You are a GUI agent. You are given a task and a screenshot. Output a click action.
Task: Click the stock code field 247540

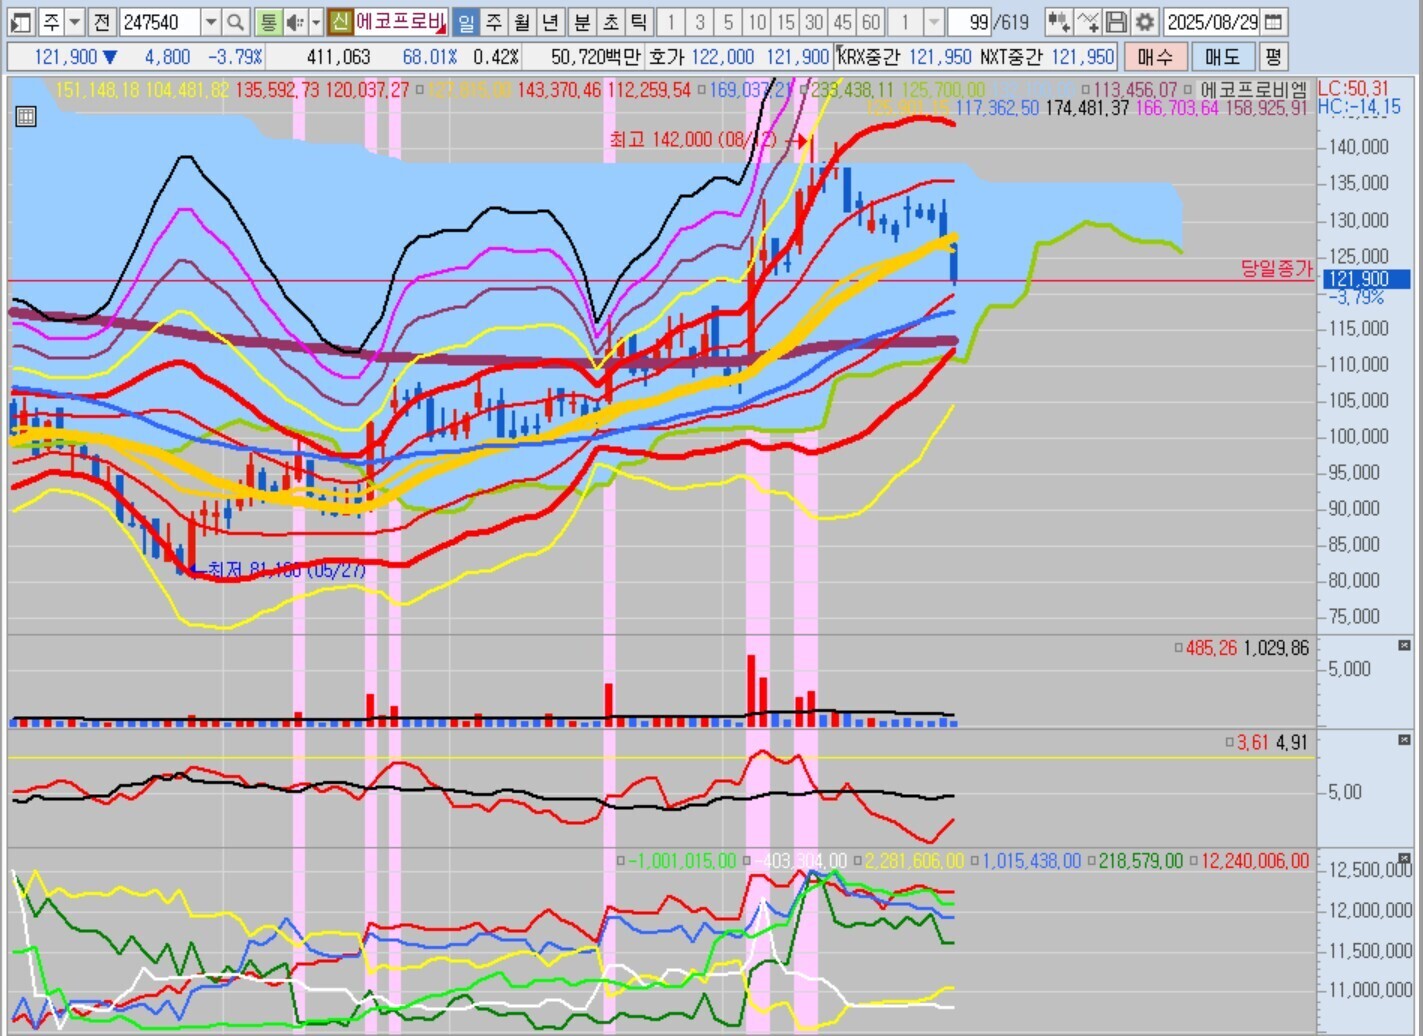pos(159,22)
